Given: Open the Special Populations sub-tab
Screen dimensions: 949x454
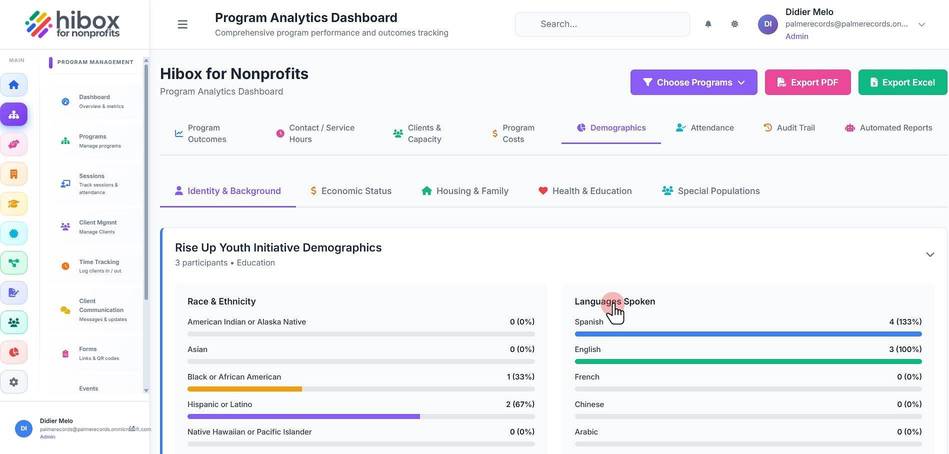Looking at the screenshot, I should (x=711, y=191).
